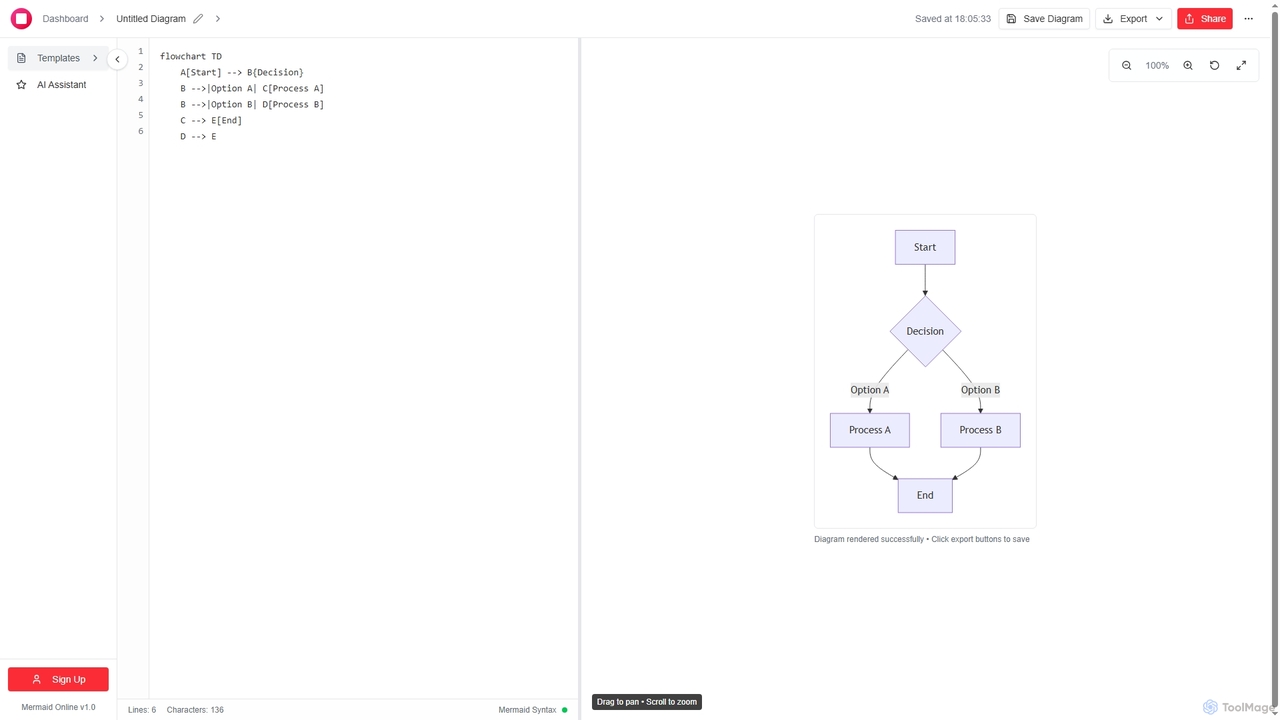Click code line 'A[Start] --> B{Decision}'
The height and width of the screenshot is (720, 1280).
[x=242, y=72]
